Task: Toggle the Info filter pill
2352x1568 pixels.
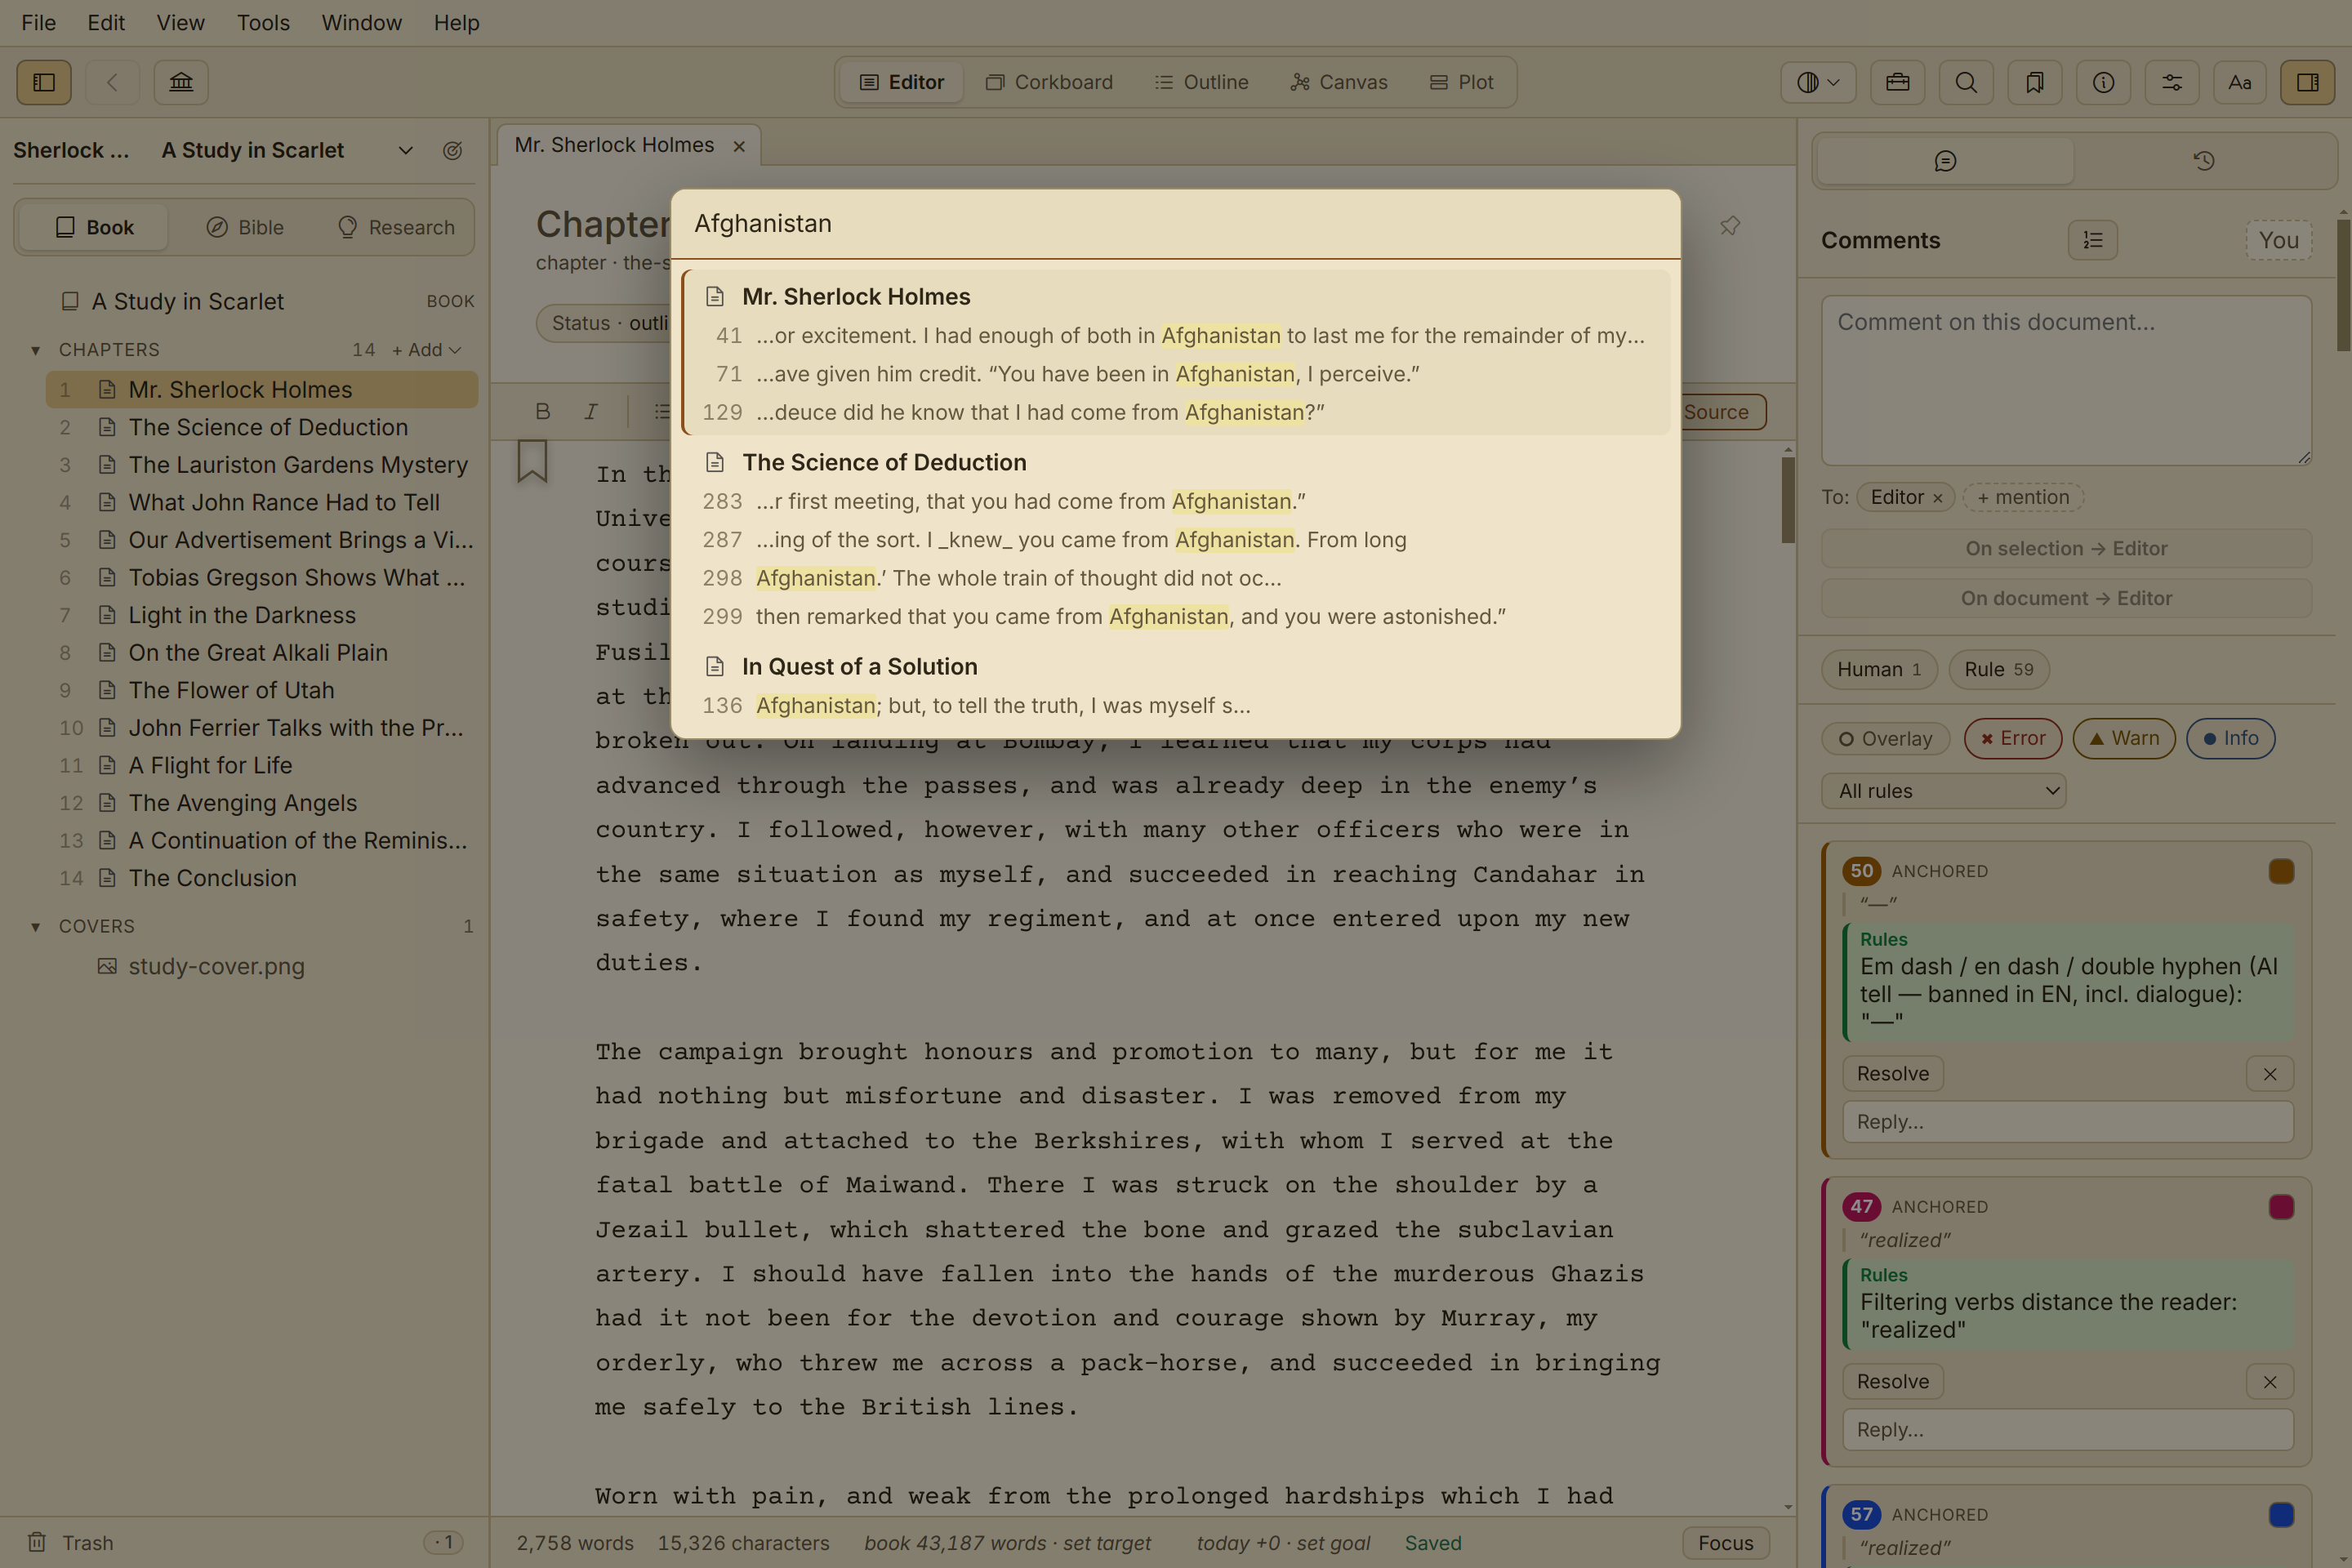Action: [x=2230, y=738]
